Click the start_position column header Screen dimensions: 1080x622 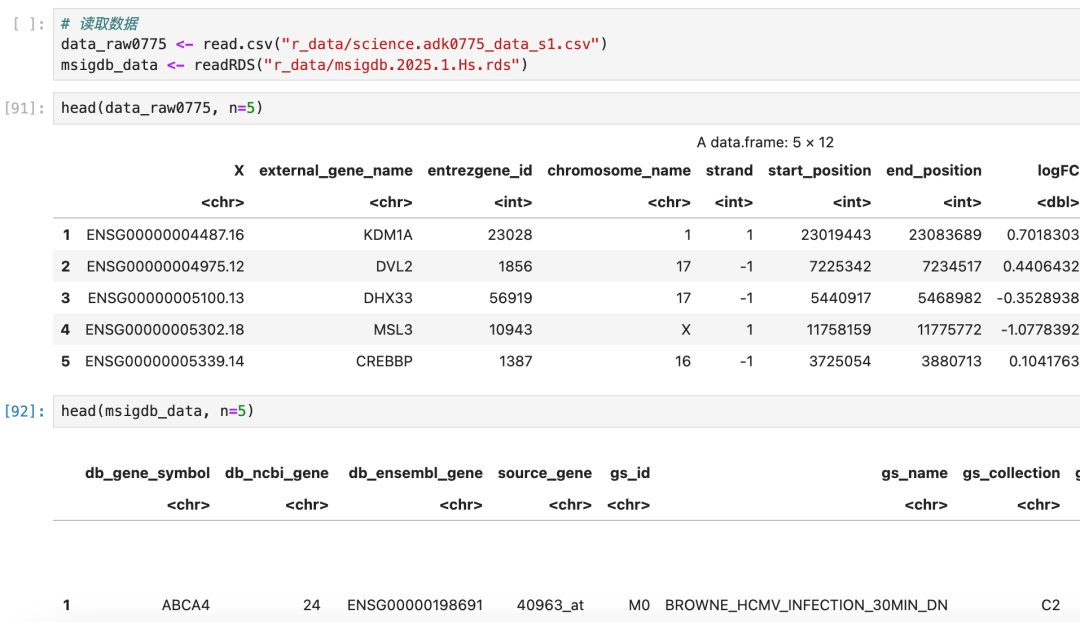click(819, 171)
